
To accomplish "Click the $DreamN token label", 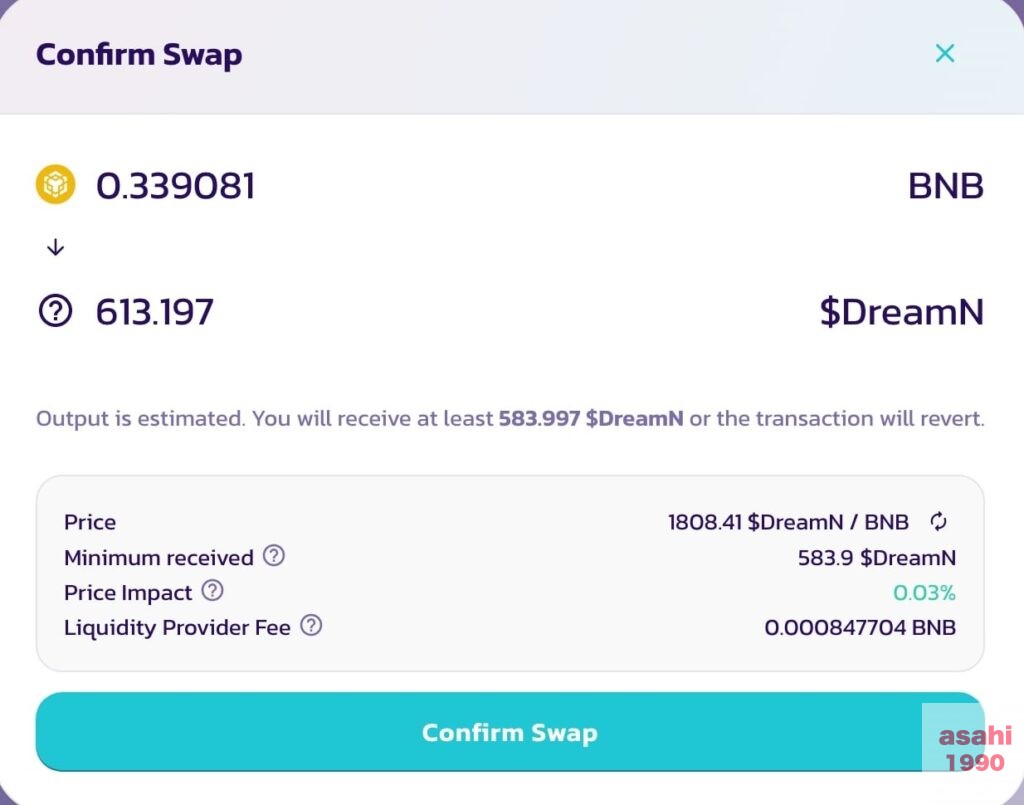I will pyautogui.click(x=902, y=311).
